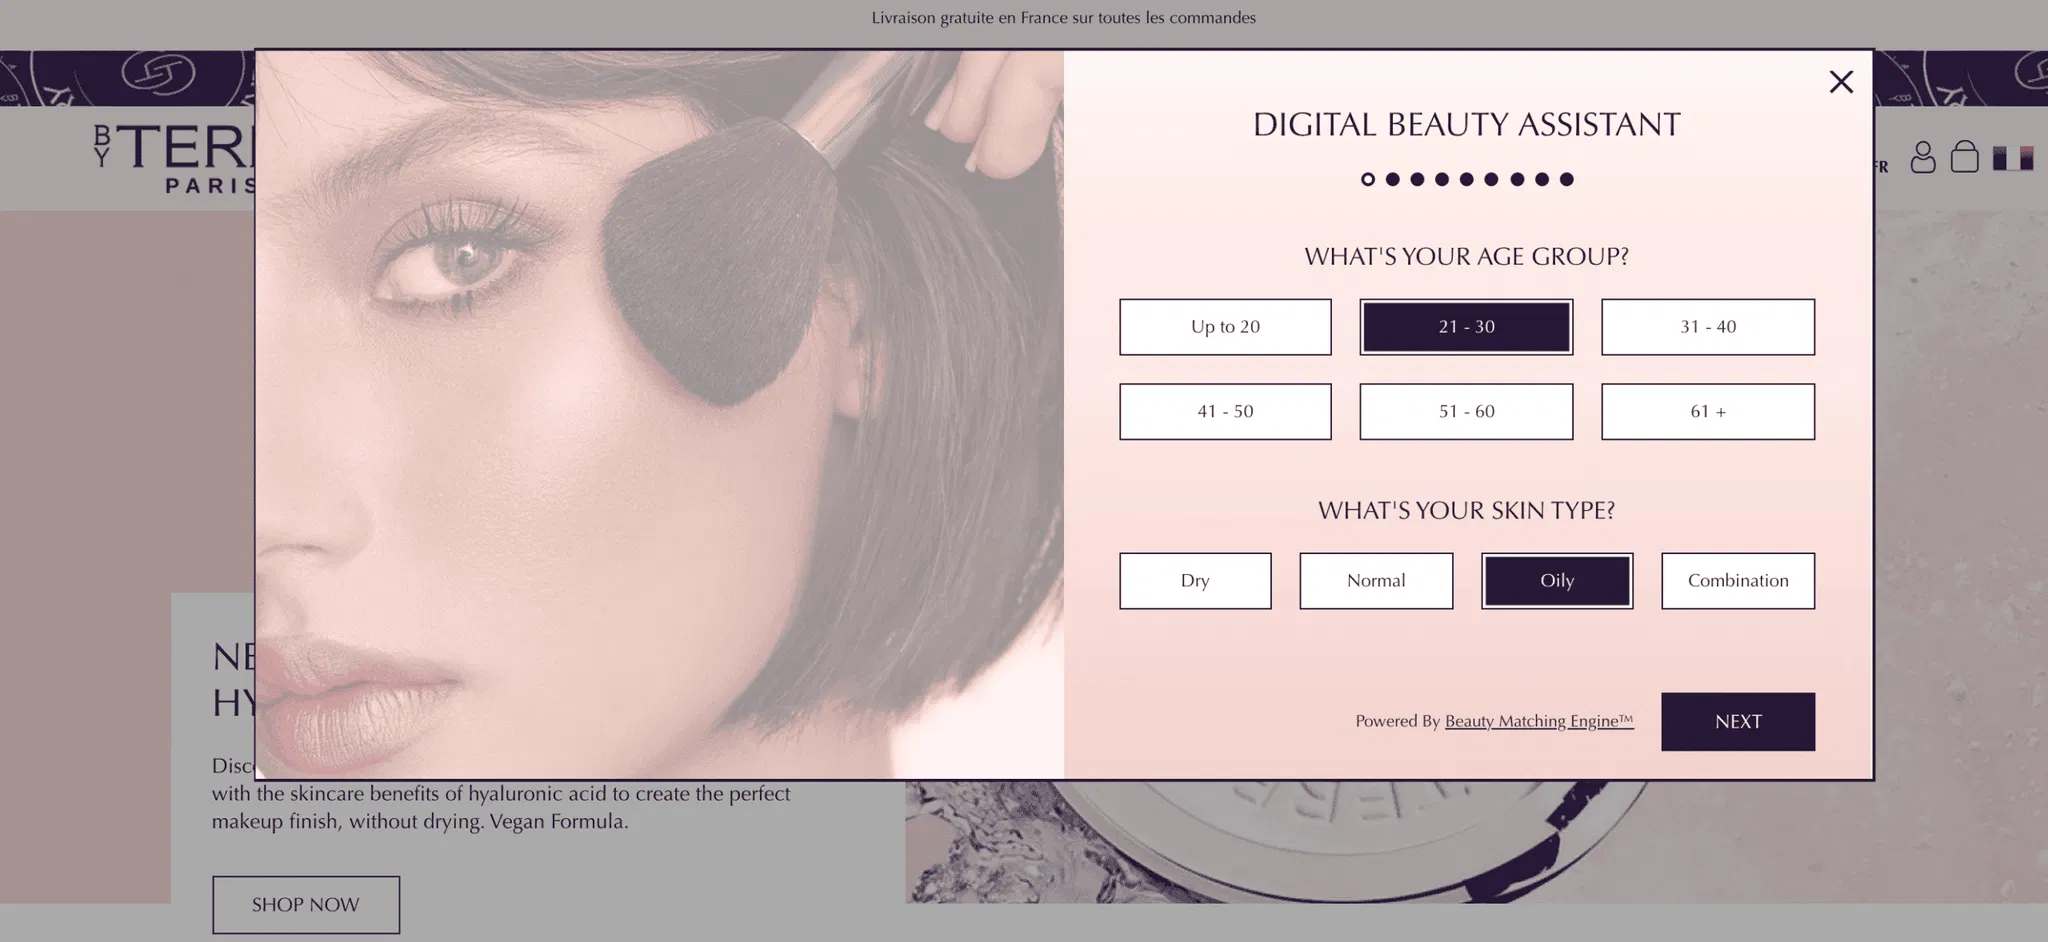Pick Combination skin type
Viewport: 2048px width, 942px height.
pos(1738,581)
